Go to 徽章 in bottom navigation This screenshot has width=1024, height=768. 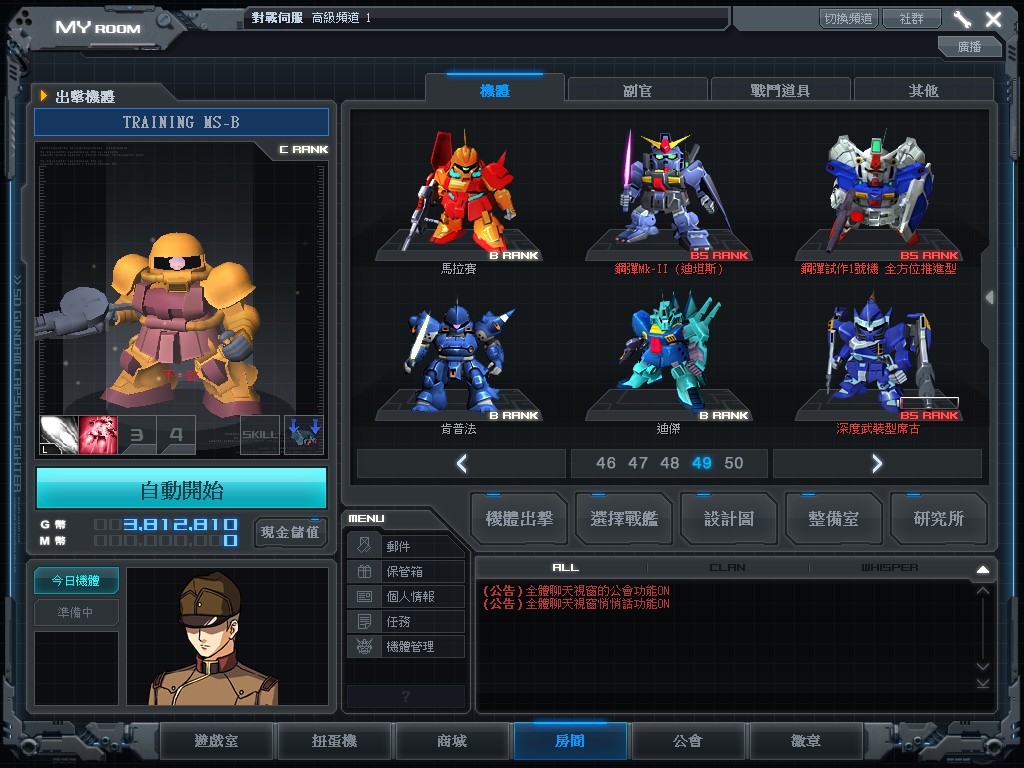pyautogui.click(x=805, y=741)
